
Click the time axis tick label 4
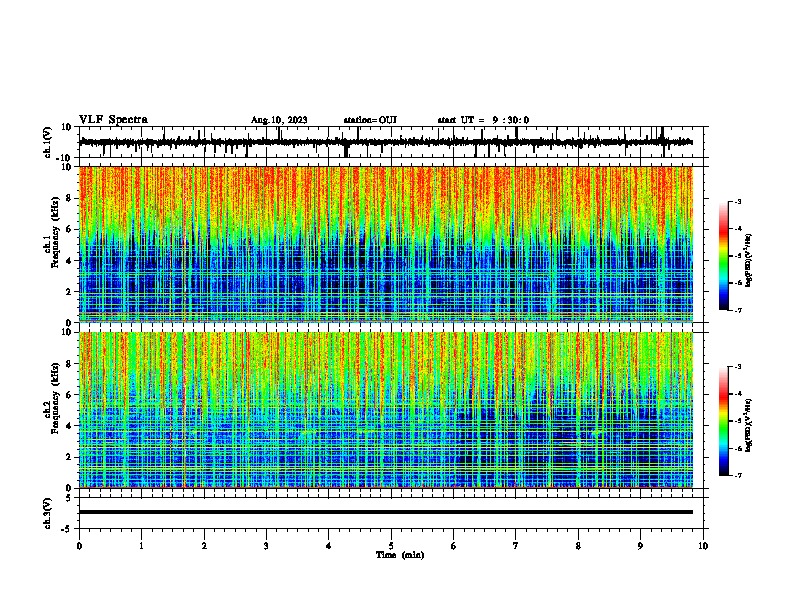pyautogui.click(x=329, y=546)
